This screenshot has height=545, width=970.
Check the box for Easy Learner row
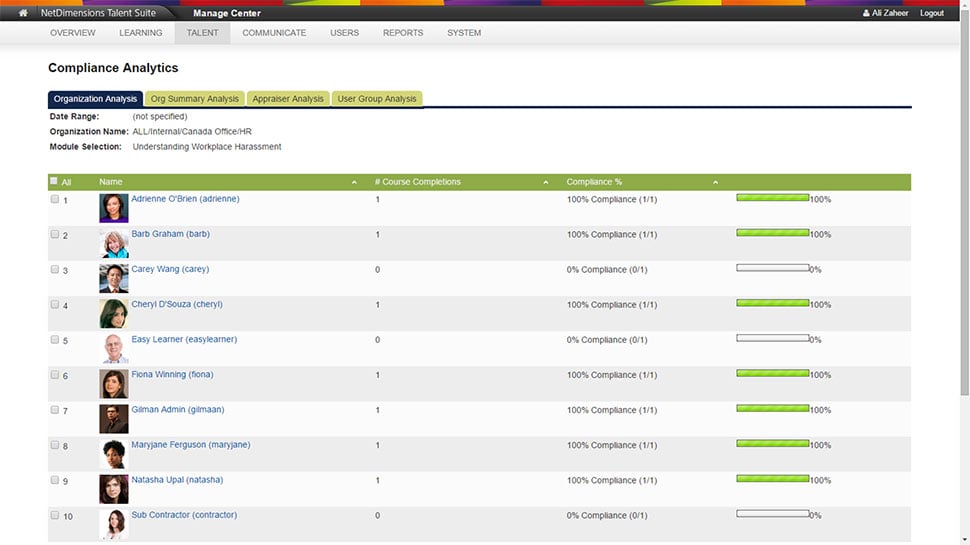tap(54, 340)
